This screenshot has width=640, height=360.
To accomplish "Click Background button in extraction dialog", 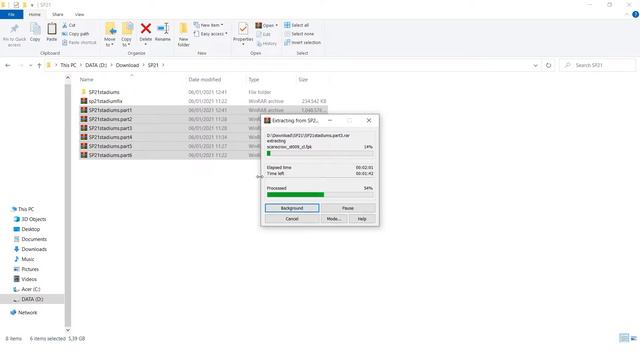I will 292,208.
